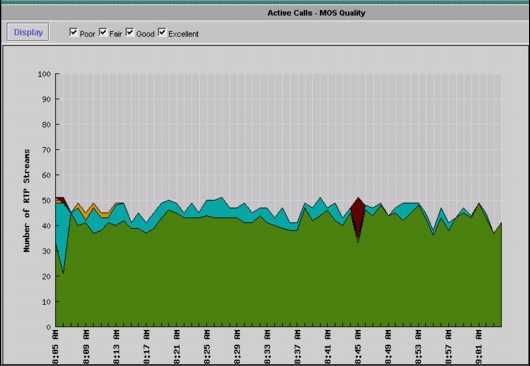Click the orange Fair area near 8:09 AM

tap(85, 213)
